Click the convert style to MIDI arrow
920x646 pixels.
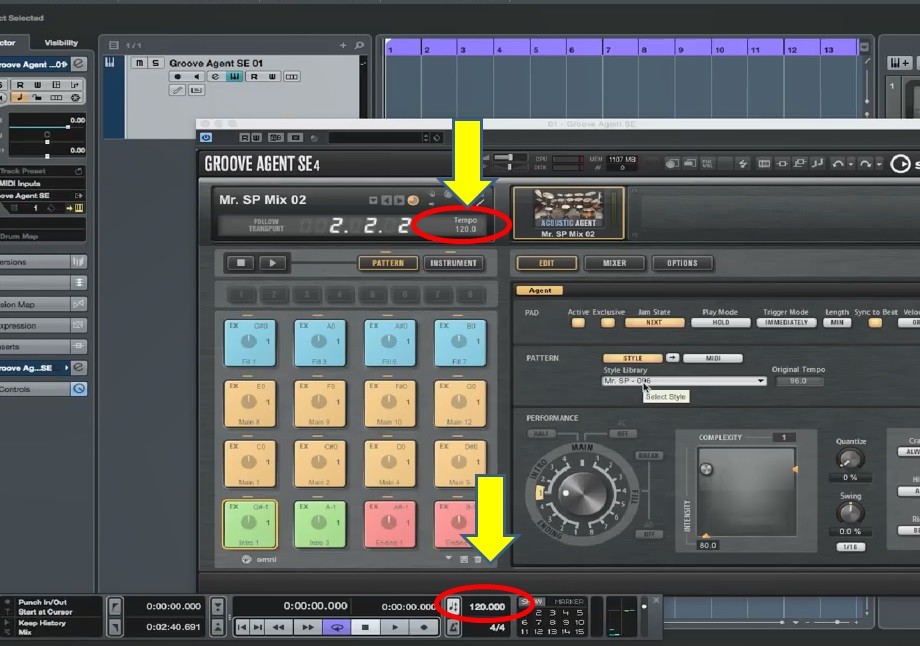click(x=672, y=357)
